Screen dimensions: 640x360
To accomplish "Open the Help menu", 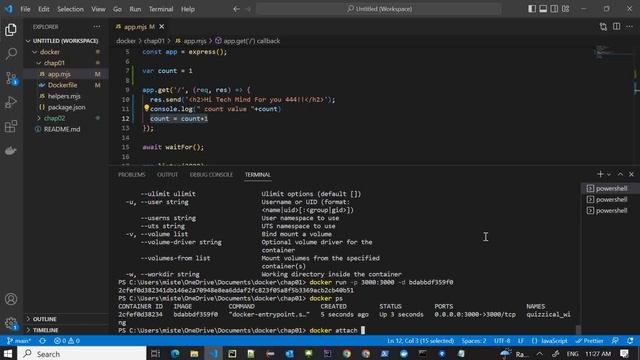I will point(188,9).
